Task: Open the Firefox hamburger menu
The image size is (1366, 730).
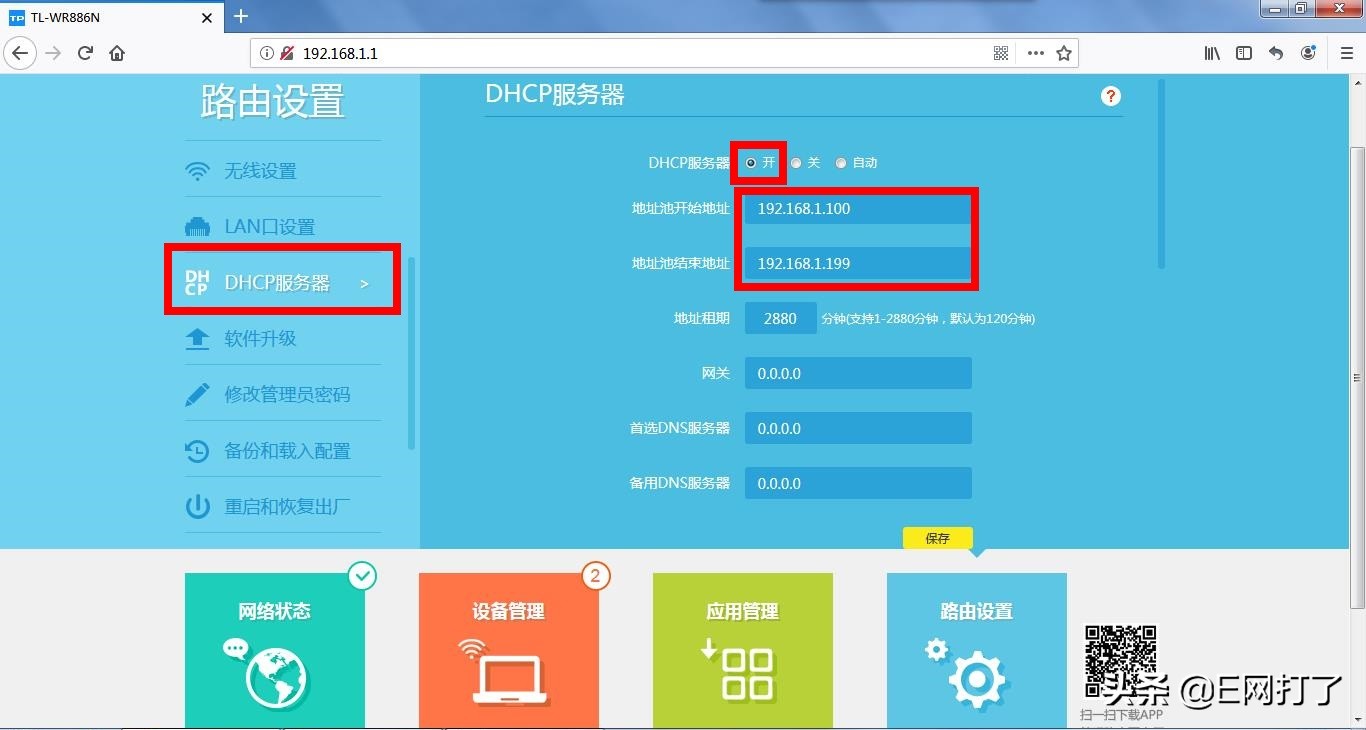Action: pos(1346,53)
